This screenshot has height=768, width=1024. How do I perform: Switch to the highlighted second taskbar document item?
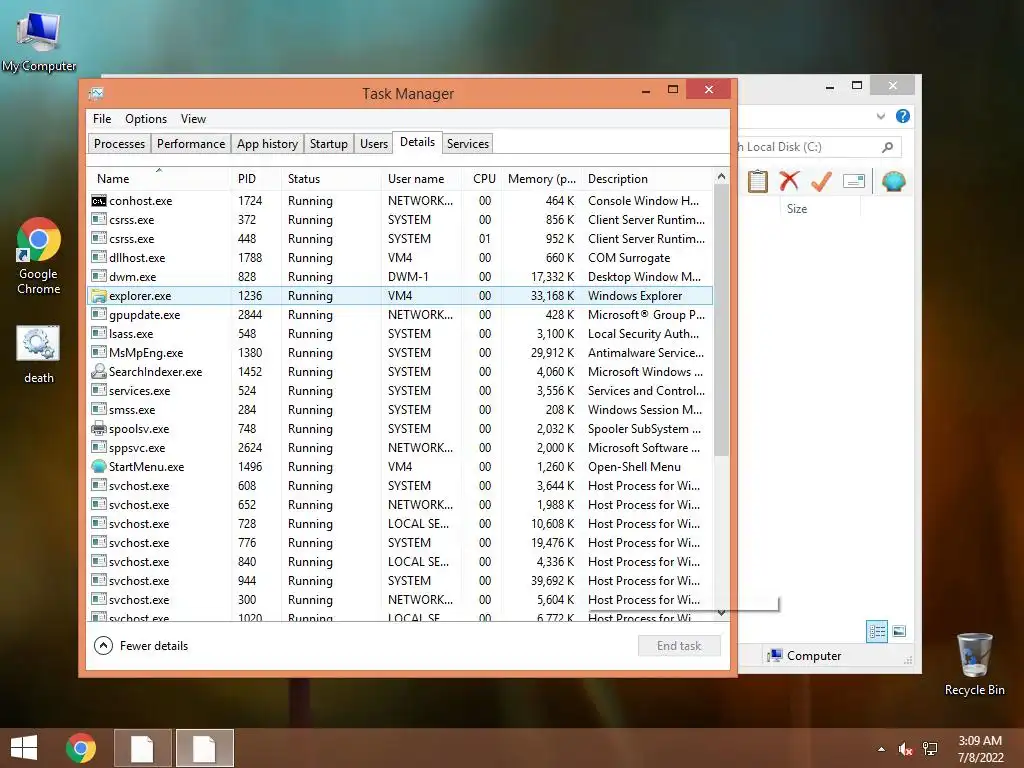click(204, 748)
